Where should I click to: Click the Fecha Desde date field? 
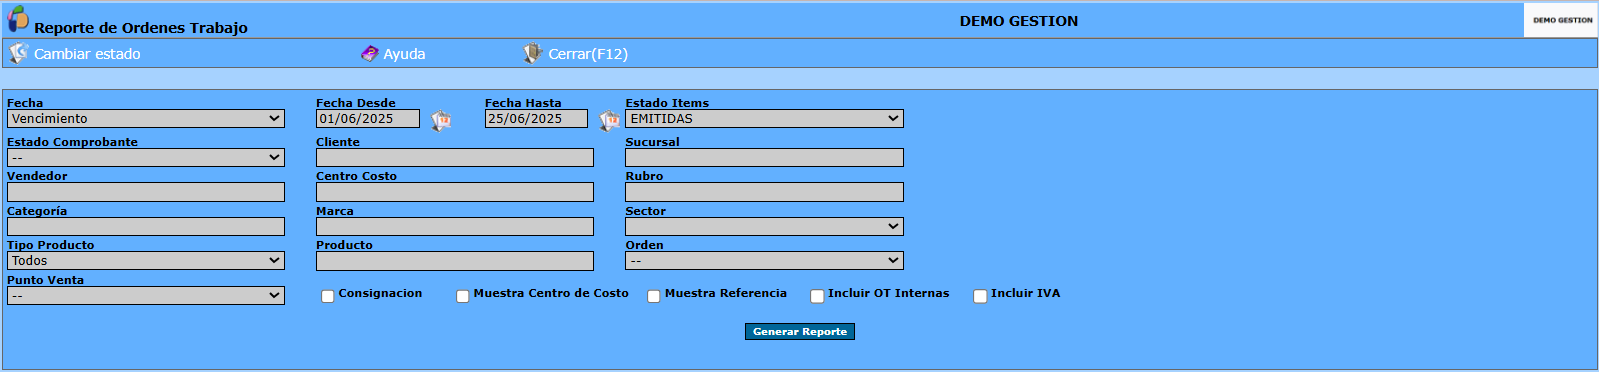368,119
